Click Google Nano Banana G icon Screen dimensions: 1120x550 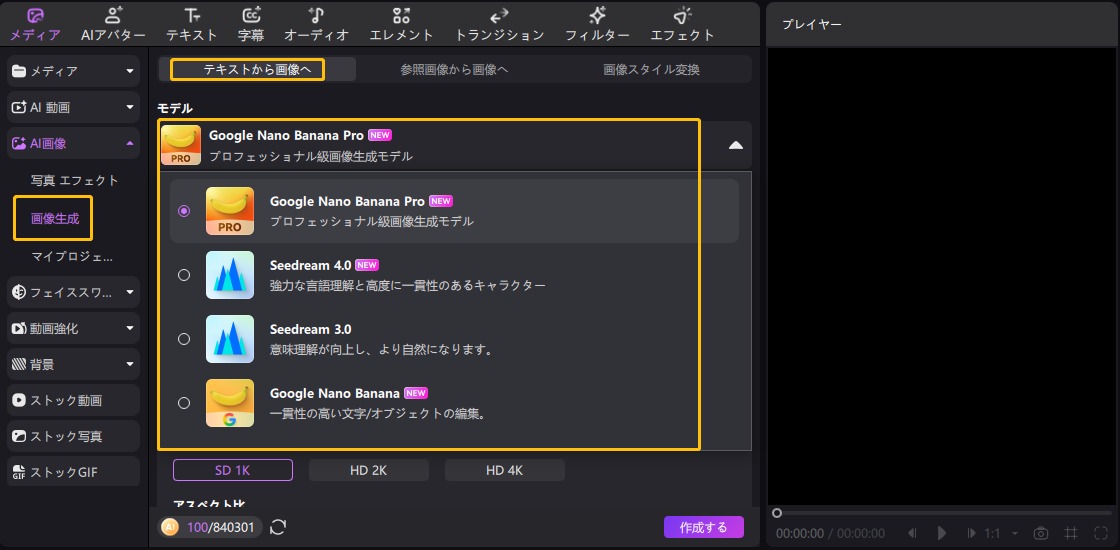pyautogui.click(x=230, y=403)
